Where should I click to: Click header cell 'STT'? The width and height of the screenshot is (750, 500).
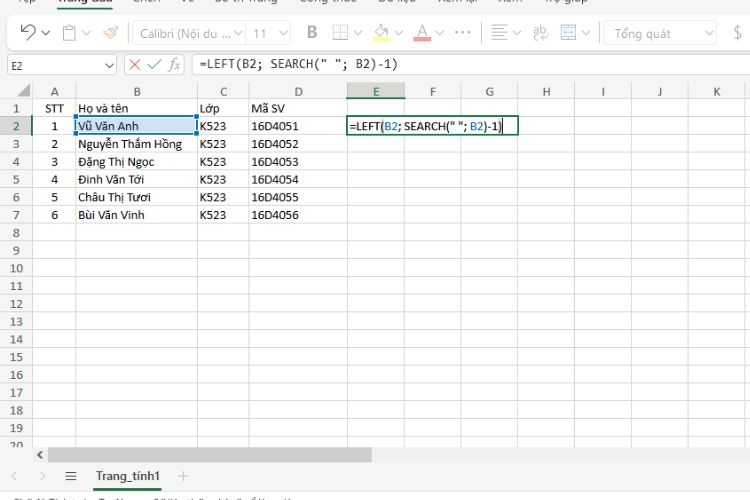click(x=54, y=109)
